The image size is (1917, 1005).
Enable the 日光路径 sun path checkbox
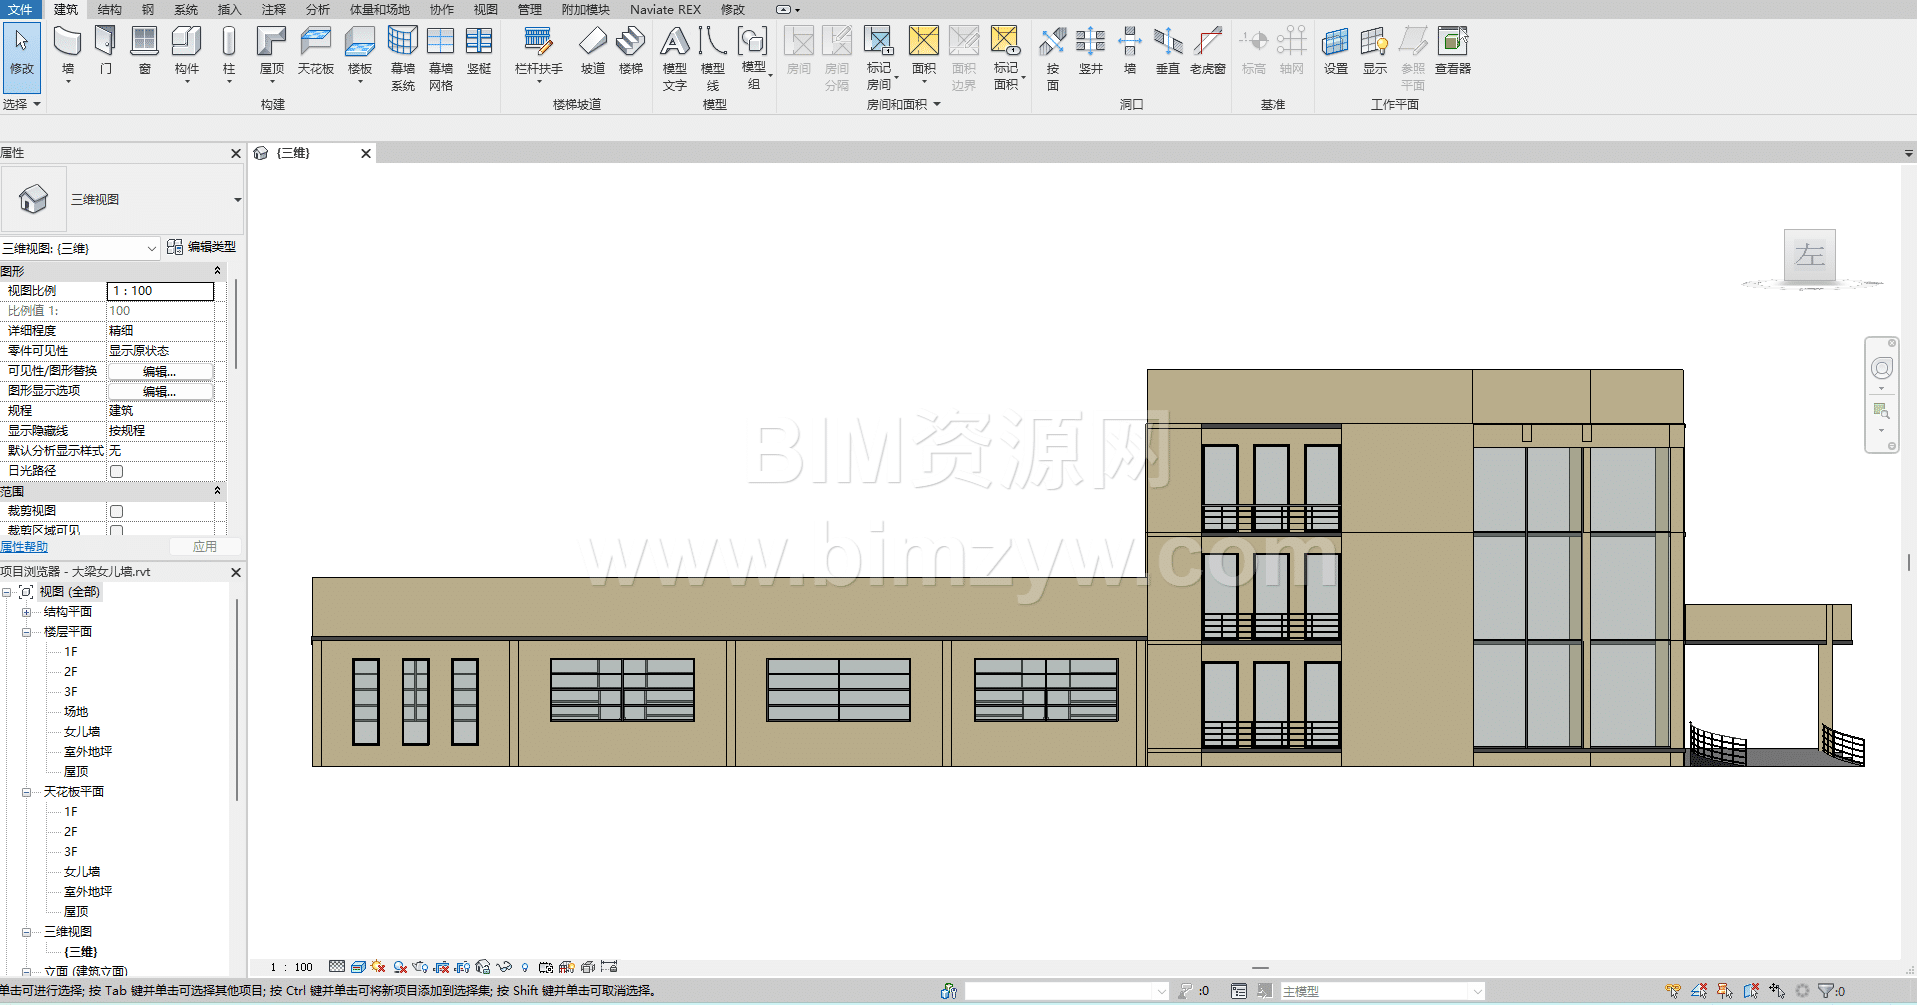point(116,471)
